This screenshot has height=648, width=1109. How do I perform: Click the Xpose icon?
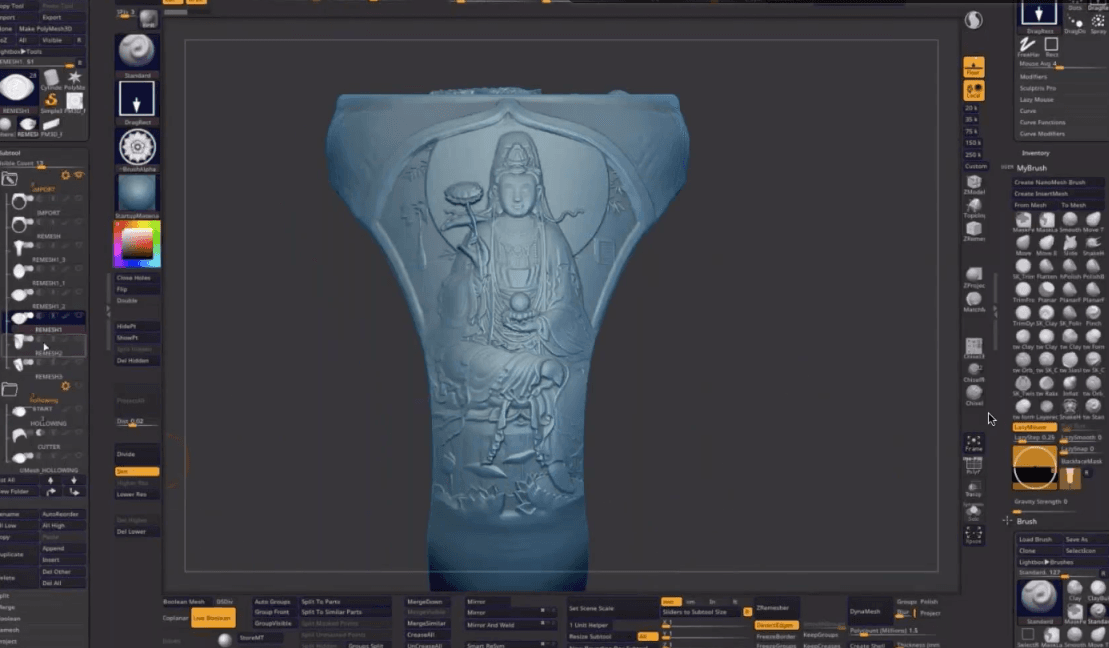(x=974, y=535)
